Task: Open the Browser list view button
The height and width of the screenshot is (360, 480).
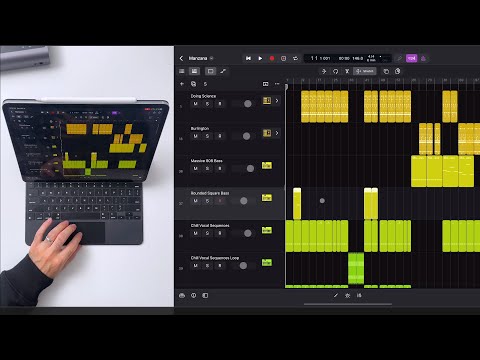Action: pyautogui.click(x=182, y=71)
